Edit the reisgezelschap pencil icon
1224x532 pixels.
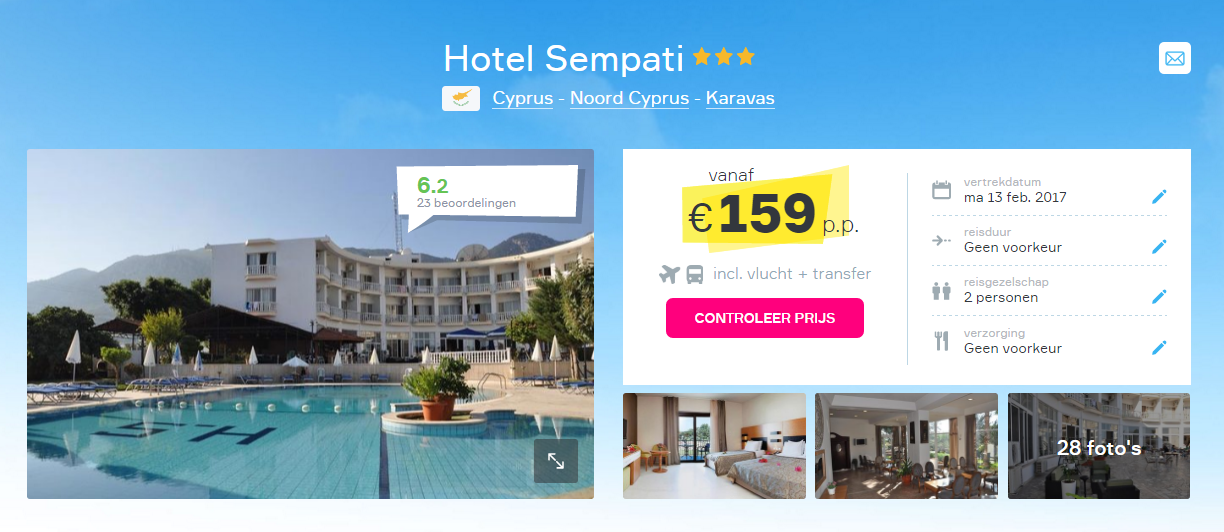1159,296
